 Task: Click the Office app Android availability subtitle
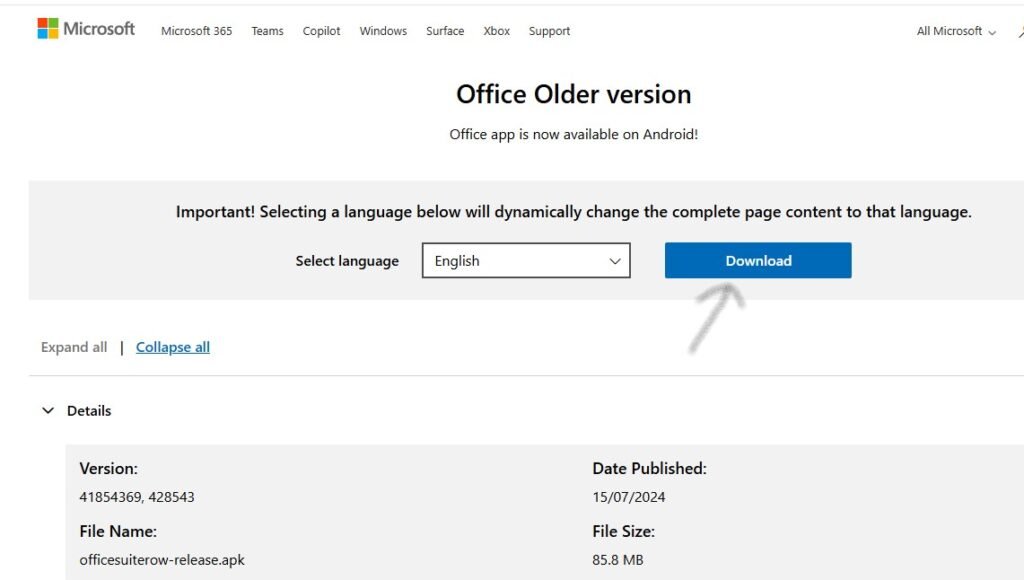tap(573, 134)
